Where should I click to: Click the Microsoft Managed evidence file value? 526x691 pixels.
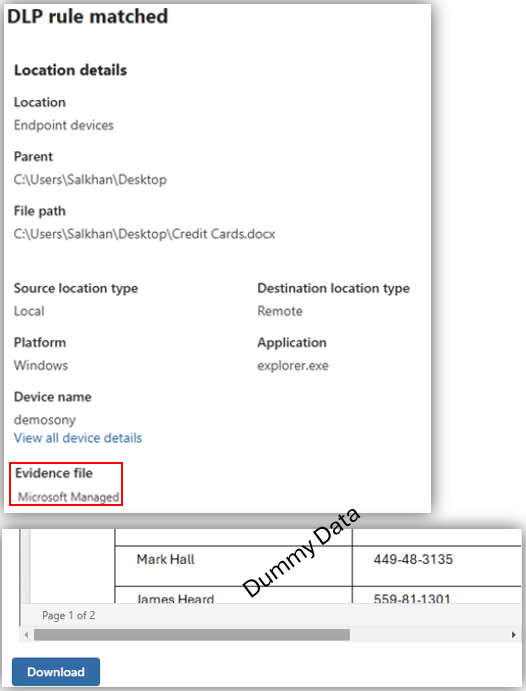click(x=68, y=497)
